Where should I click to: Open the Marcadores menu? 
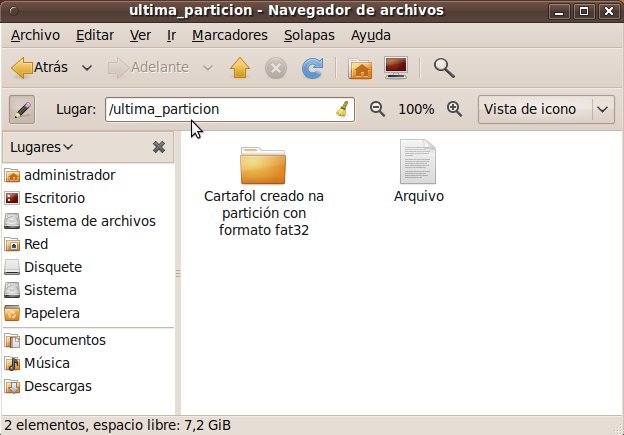point(230,35)
